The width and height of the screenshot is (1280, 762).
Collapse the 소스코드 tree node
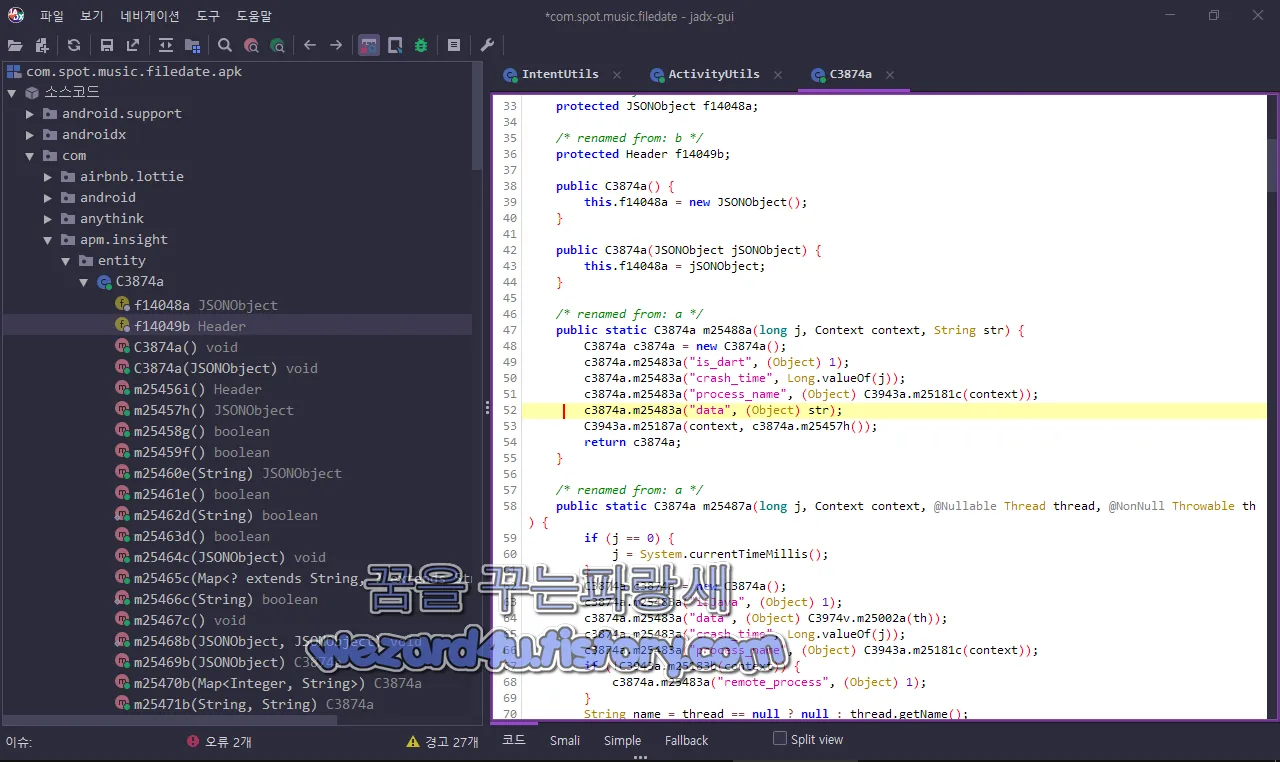pos(12,93)
